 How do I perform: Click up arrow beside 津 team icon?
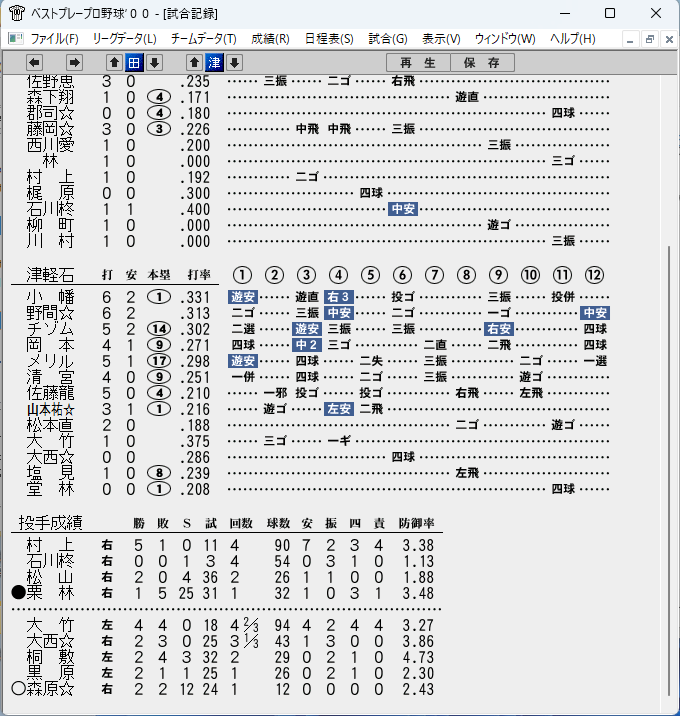tap(194, 63)
